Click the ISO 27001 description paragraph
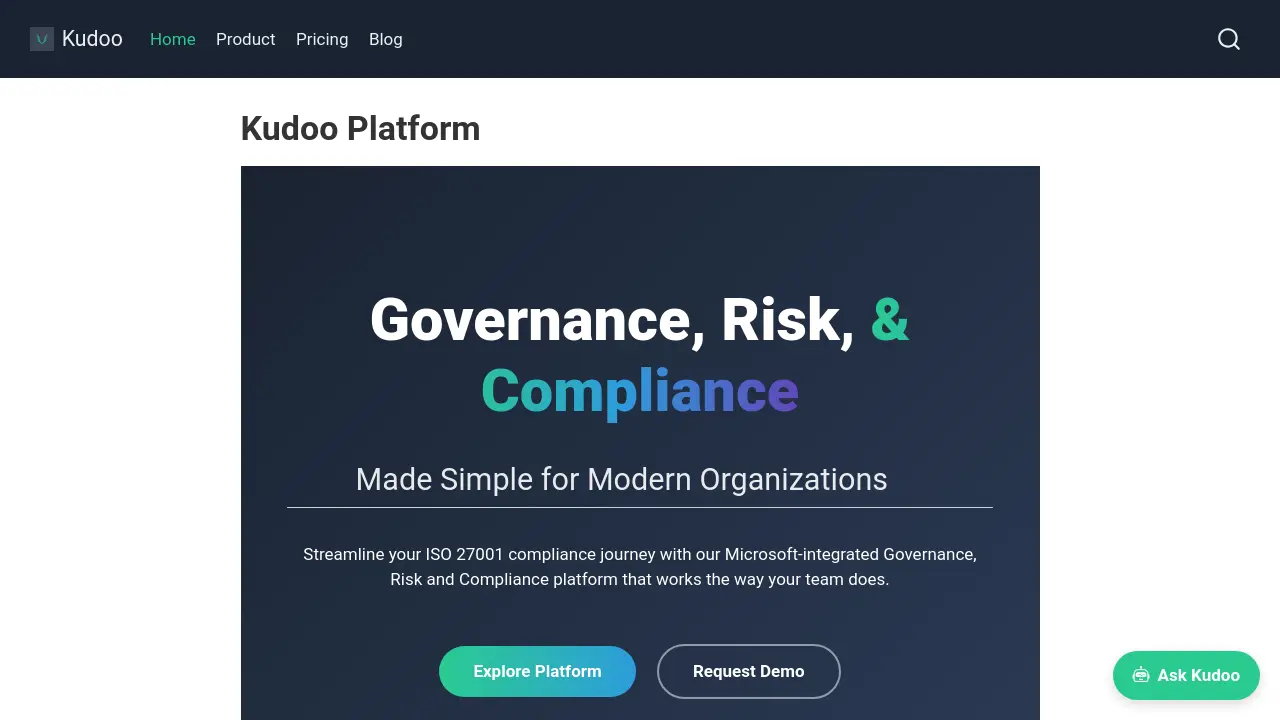Screen dimensions: 1280x720 tap(640, 566)
